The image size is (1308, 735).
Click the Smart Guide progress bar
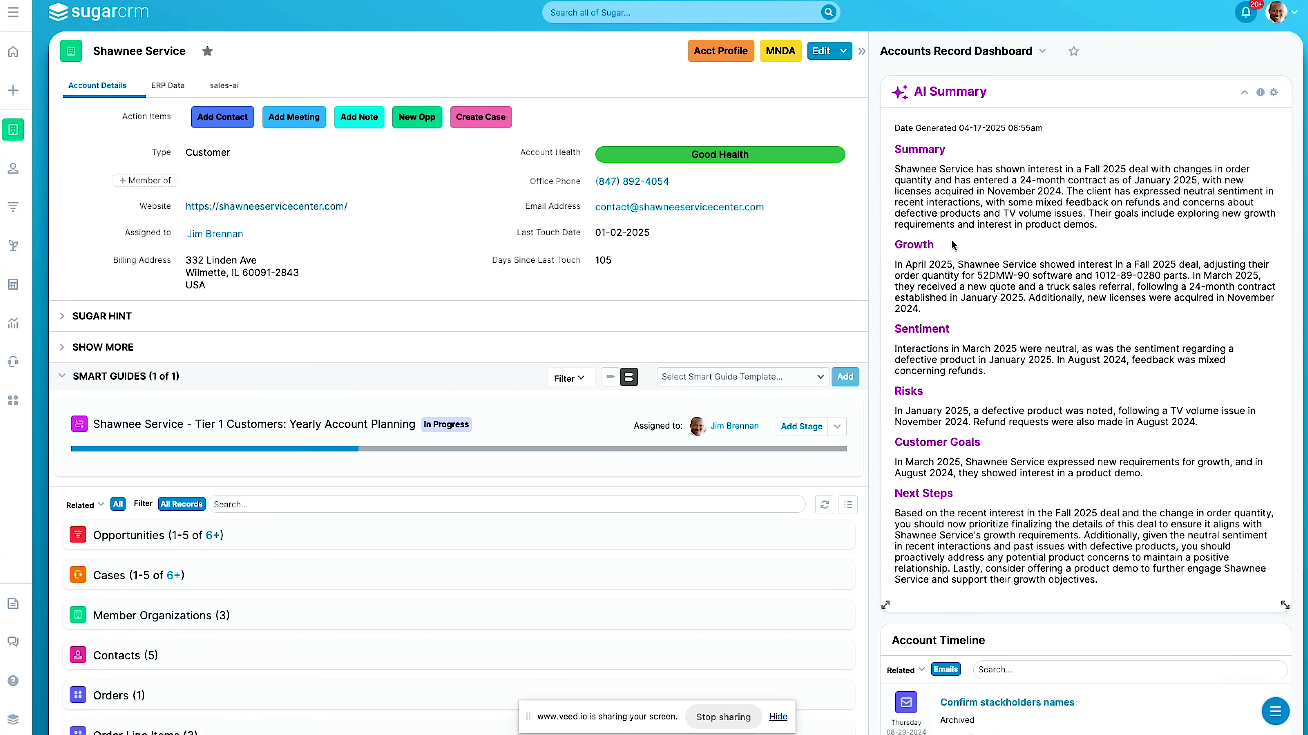click(x=459, y=449)
